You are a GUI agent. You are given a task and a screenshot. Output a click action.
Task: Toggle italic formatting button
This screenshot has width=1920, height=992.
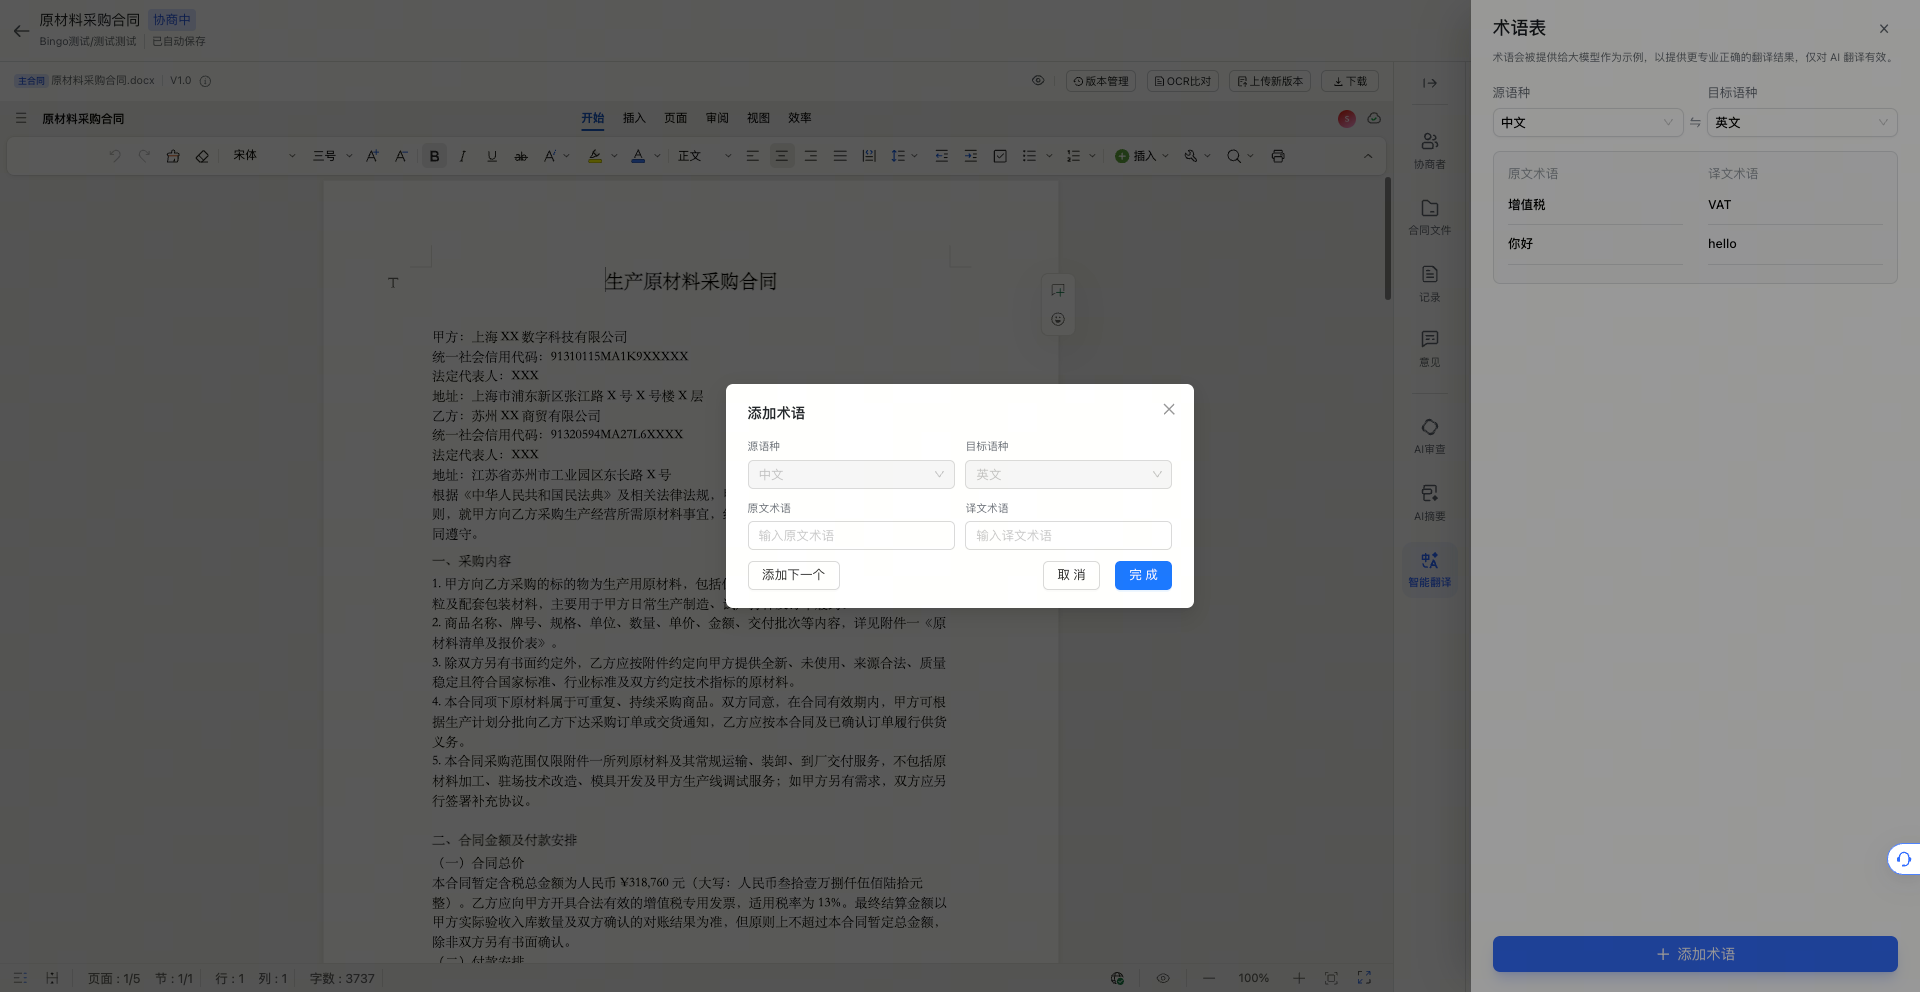[x=462, y=156]
